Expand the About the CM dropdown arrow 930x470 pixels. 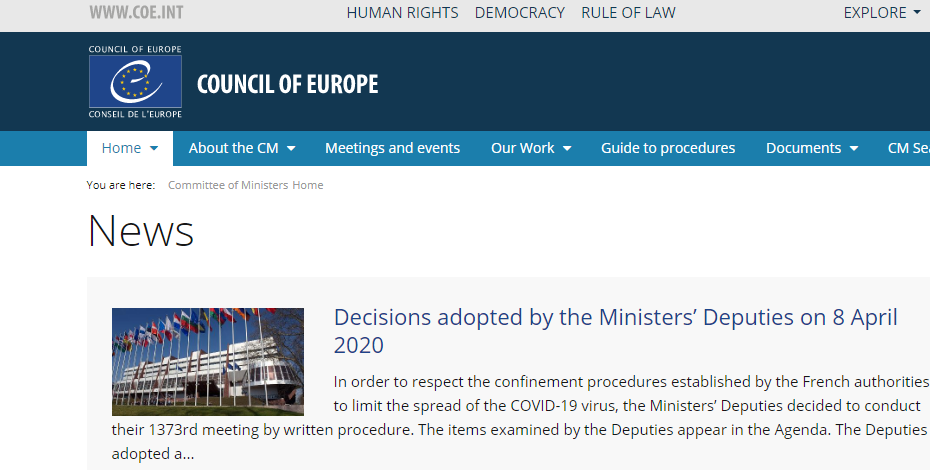(291, 148)
